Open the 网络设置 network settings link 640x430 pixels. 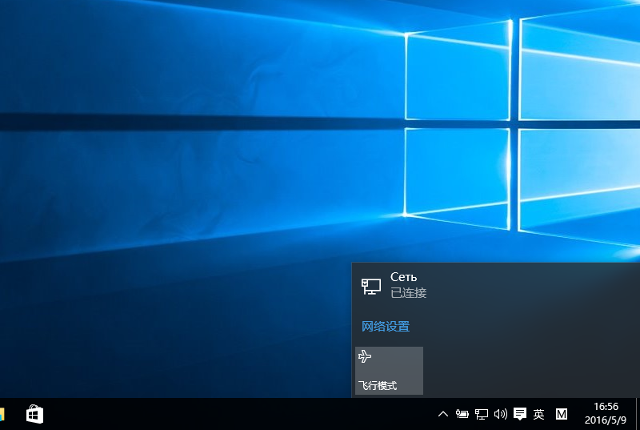click(385, 326)
